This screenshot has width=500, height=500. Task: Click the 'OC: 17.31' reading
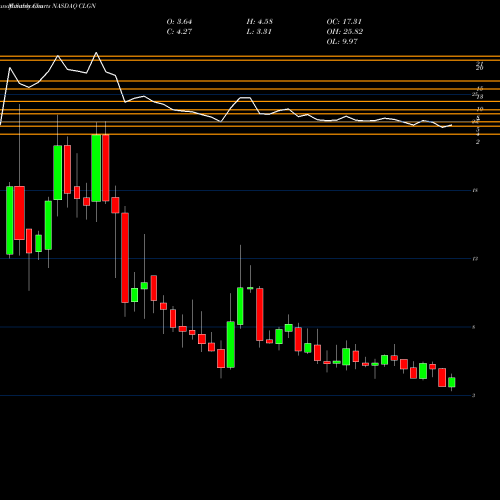344,22
